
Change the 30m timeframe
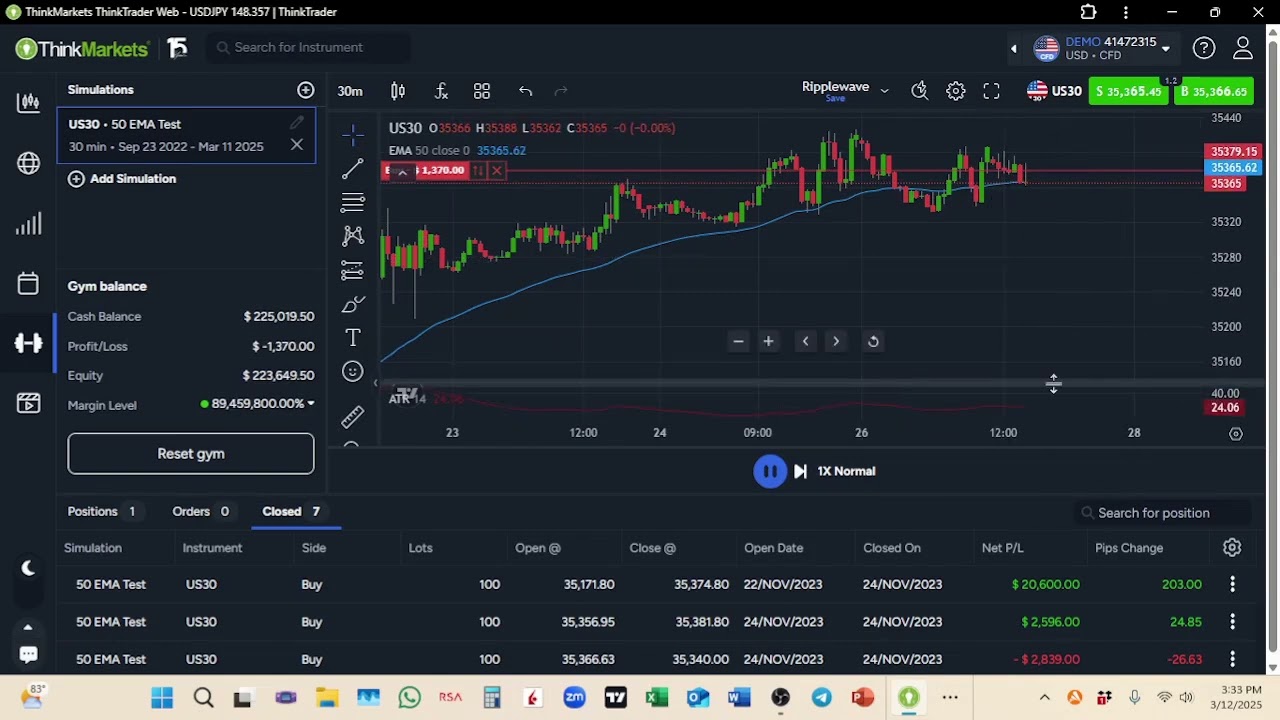[350, 91]
